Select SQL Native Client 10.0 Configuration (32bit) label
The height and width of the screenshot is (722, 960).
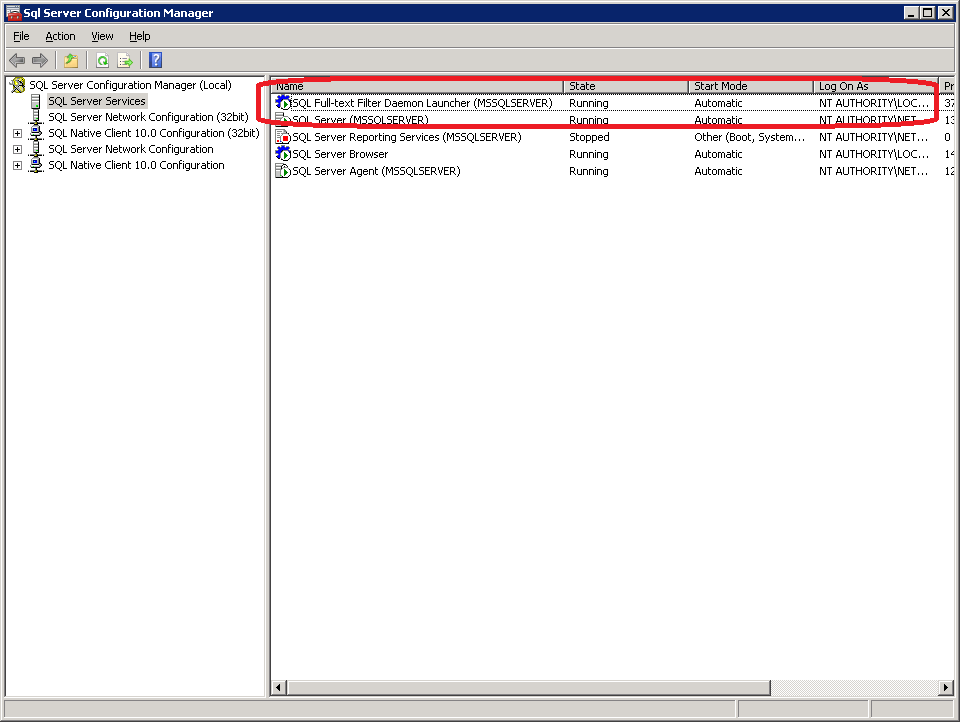coord(154,133)
